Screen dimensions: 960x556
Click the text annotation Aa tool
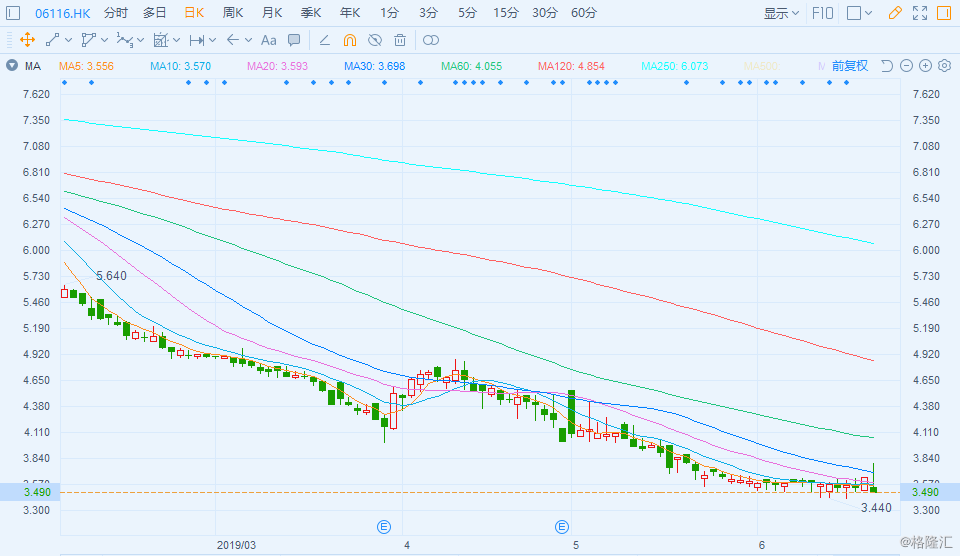point(268,40)
